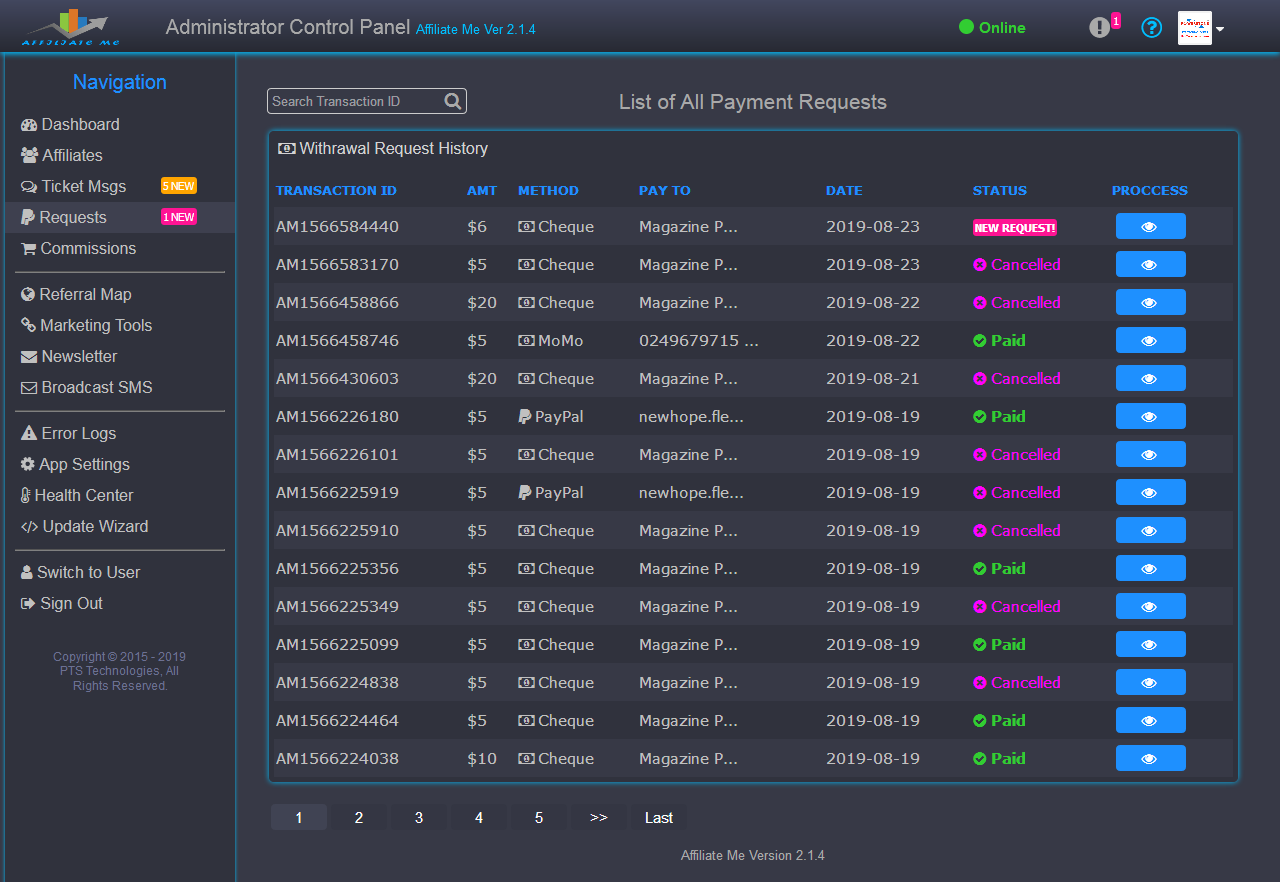Click the Affiliate Me logo

(x=70, y=27)
